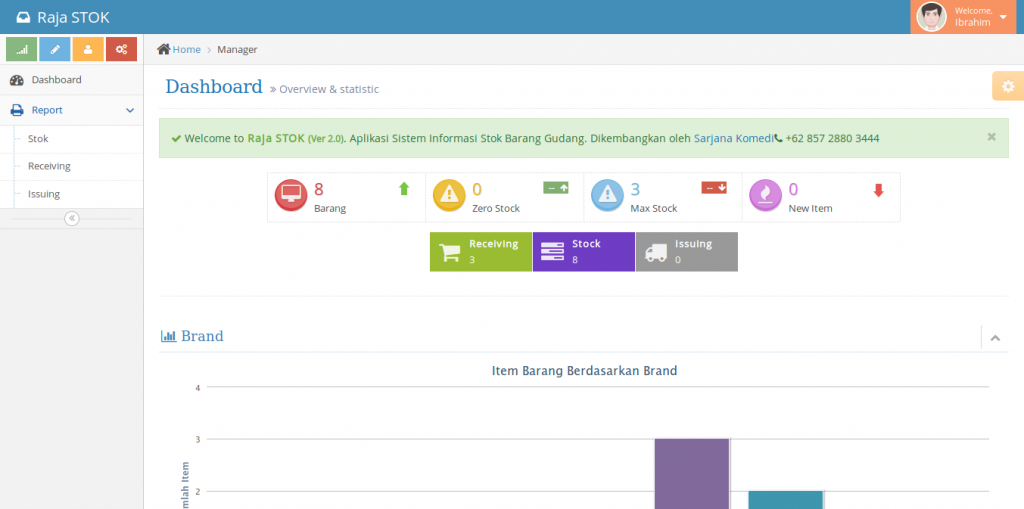Click the printer icon beside Report

17,110
